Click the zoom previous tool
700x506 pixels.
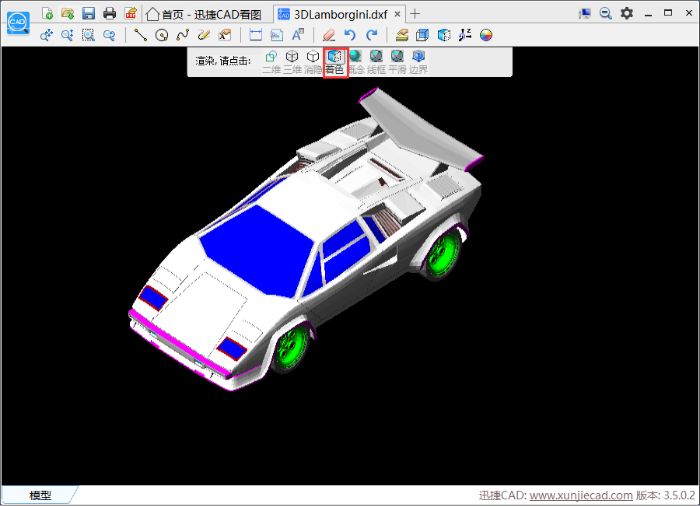point(109,35)
